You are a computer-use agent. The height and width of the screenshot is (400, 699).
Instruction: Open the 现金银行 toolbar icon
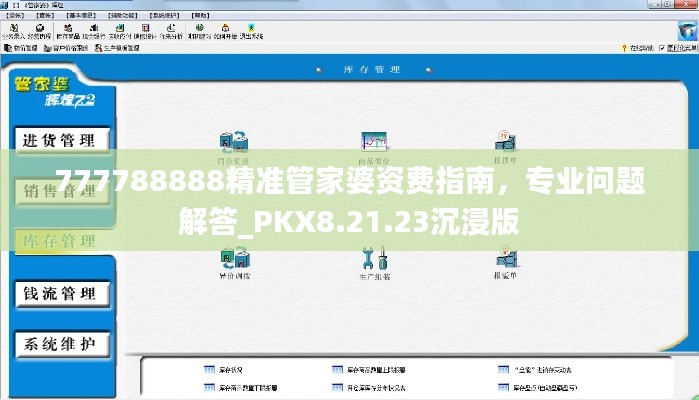tap(94, 31)
